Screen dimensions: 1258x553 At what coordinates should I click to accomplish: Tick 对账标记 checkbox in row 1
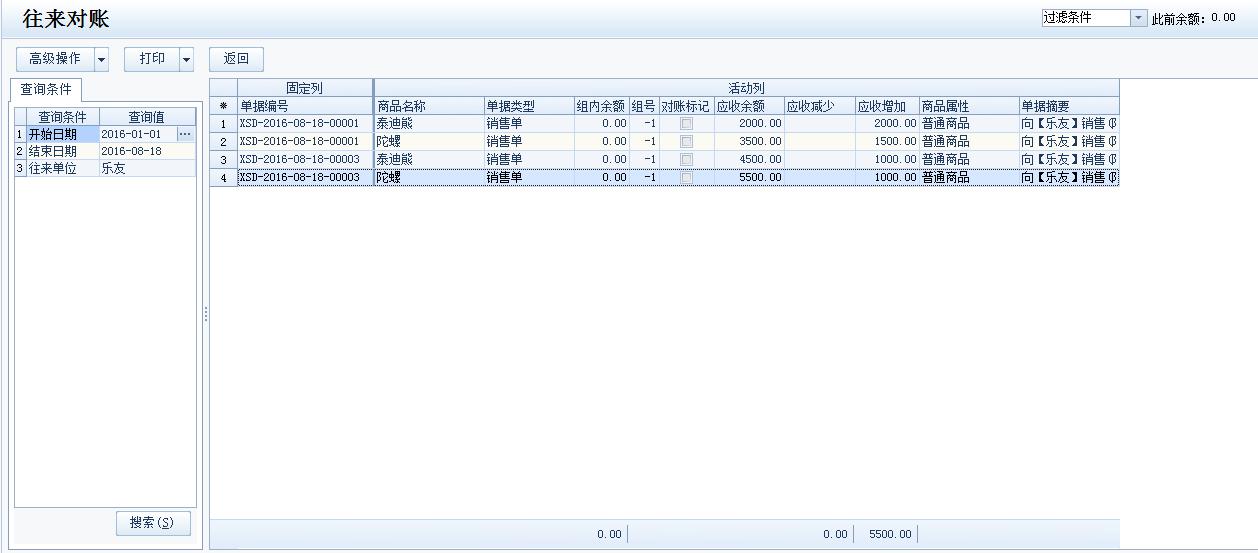coord(686,124)
